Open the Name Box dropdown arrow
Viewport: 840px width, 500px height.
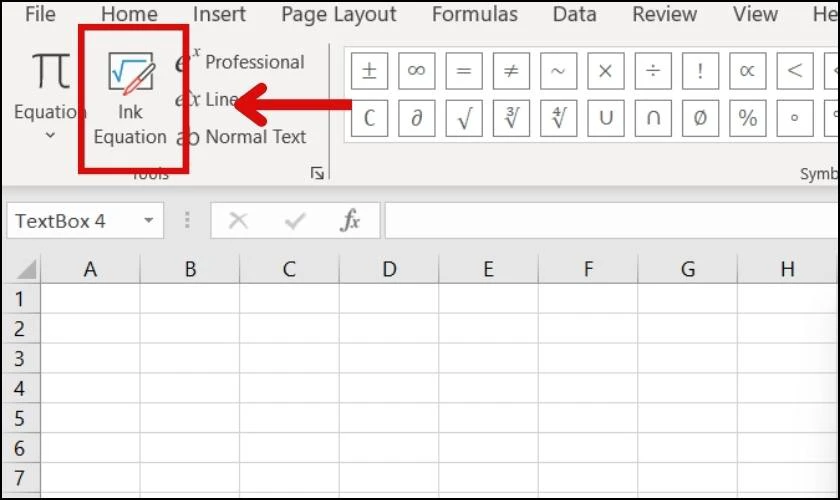[x=149, y=220]
